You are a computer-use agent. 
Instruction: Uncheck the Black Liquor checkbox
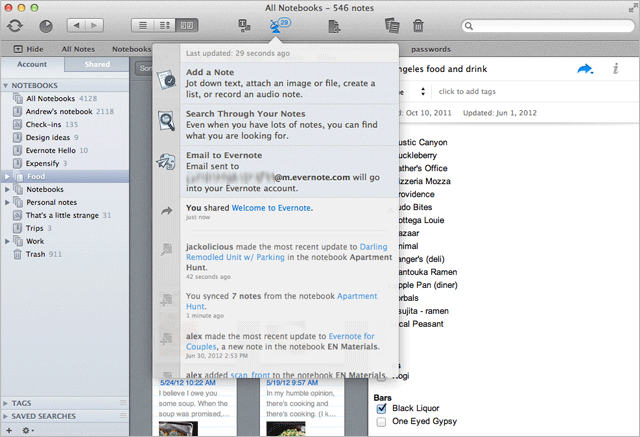coord(380,408)
